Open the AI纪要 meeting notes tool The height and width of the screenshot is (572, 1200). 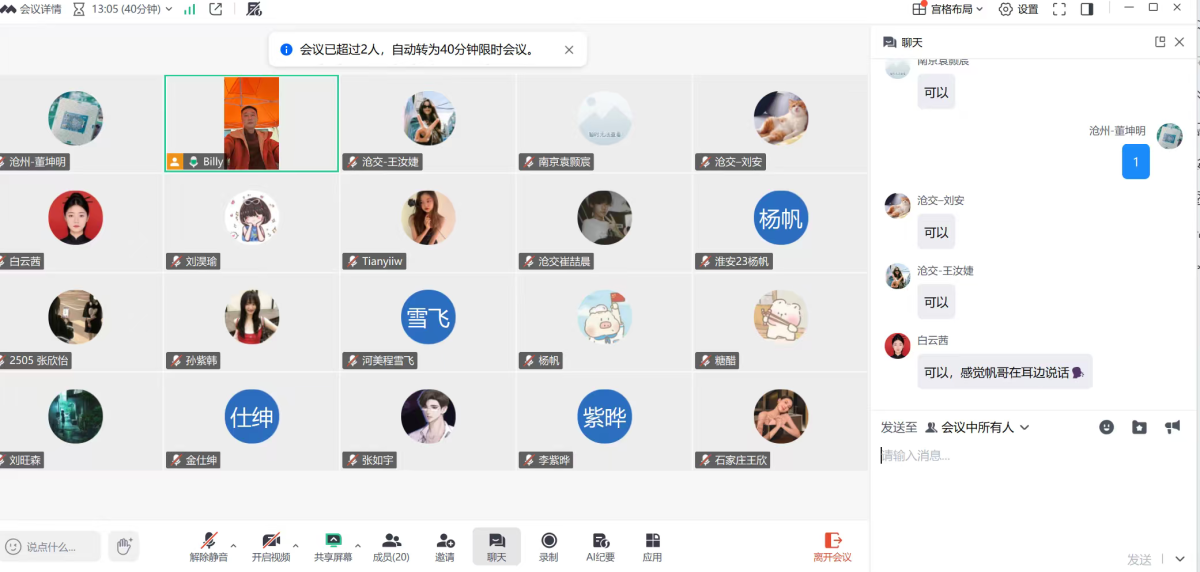pos(601,546)
